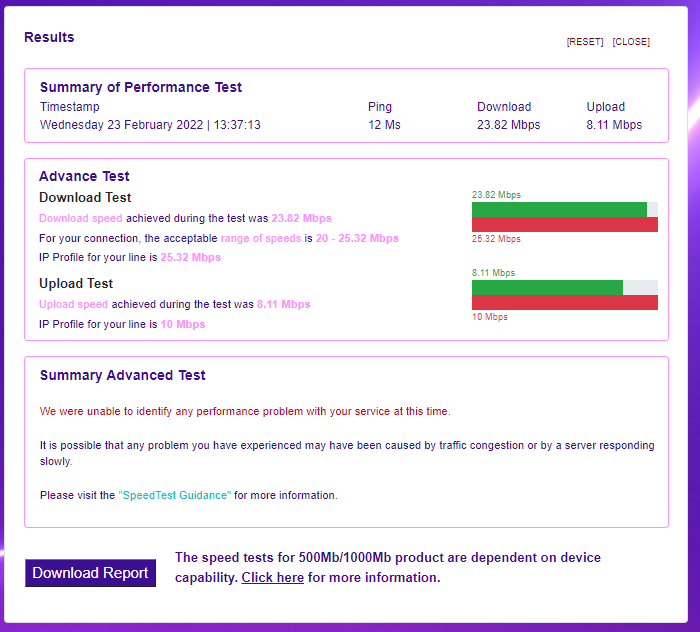Click the 8.11 Mbps upload summary value
Image resolution: width=700 pixels, height=632 pixels.
[614, 125]
